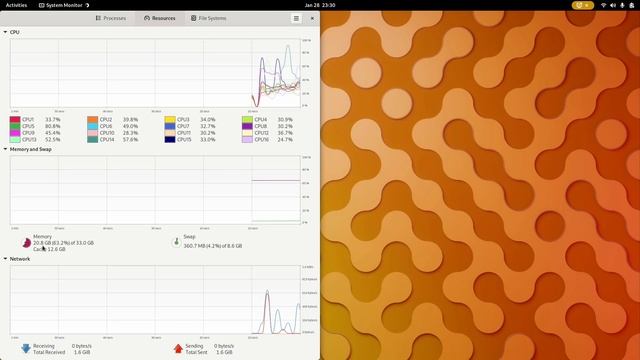This screenshot has width=640, height=360.
Task: Collapse the Network section
Action: click(x=5, y=259)
